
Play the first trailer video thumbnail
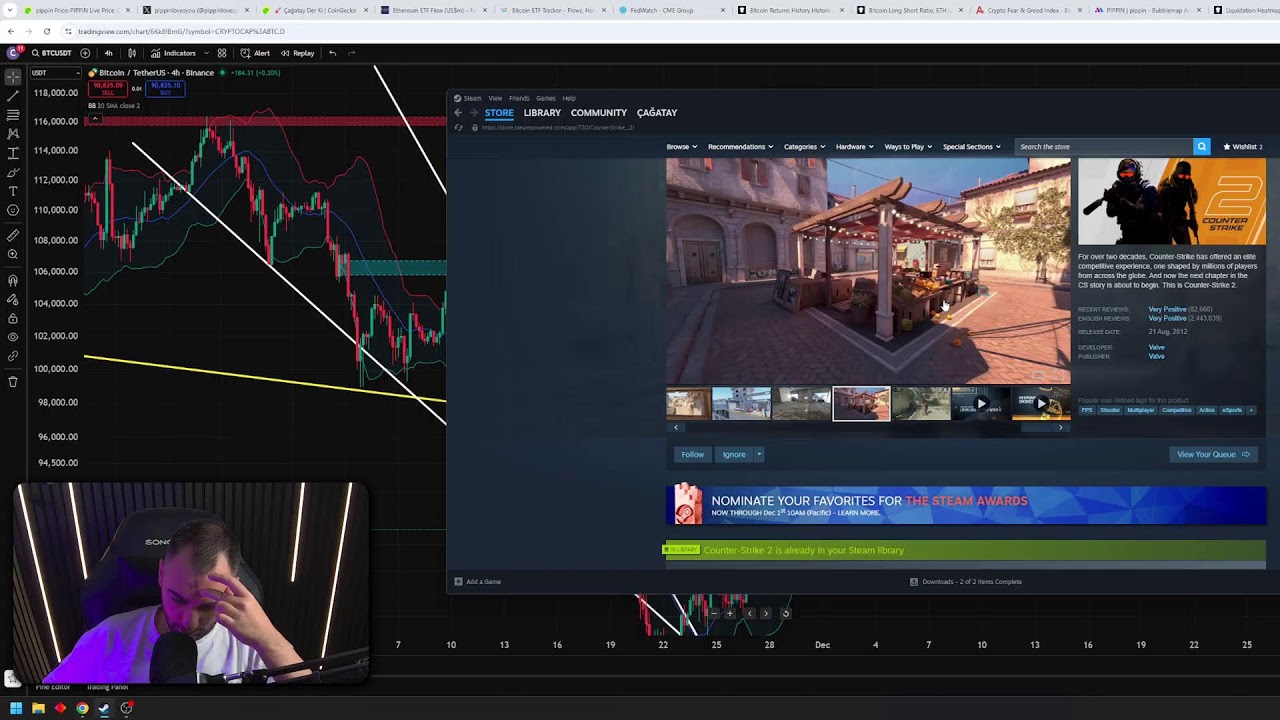pyautogui.click(x=981, y=404)
